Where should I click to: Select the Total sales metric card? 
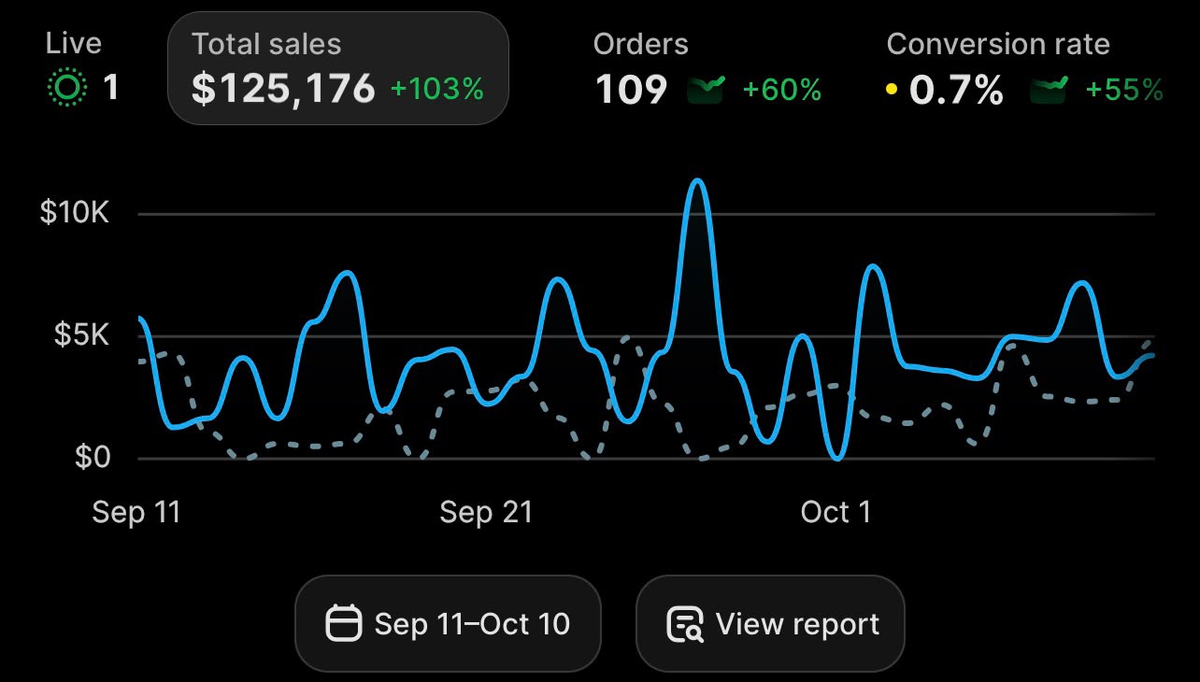[x=338, y=68]
